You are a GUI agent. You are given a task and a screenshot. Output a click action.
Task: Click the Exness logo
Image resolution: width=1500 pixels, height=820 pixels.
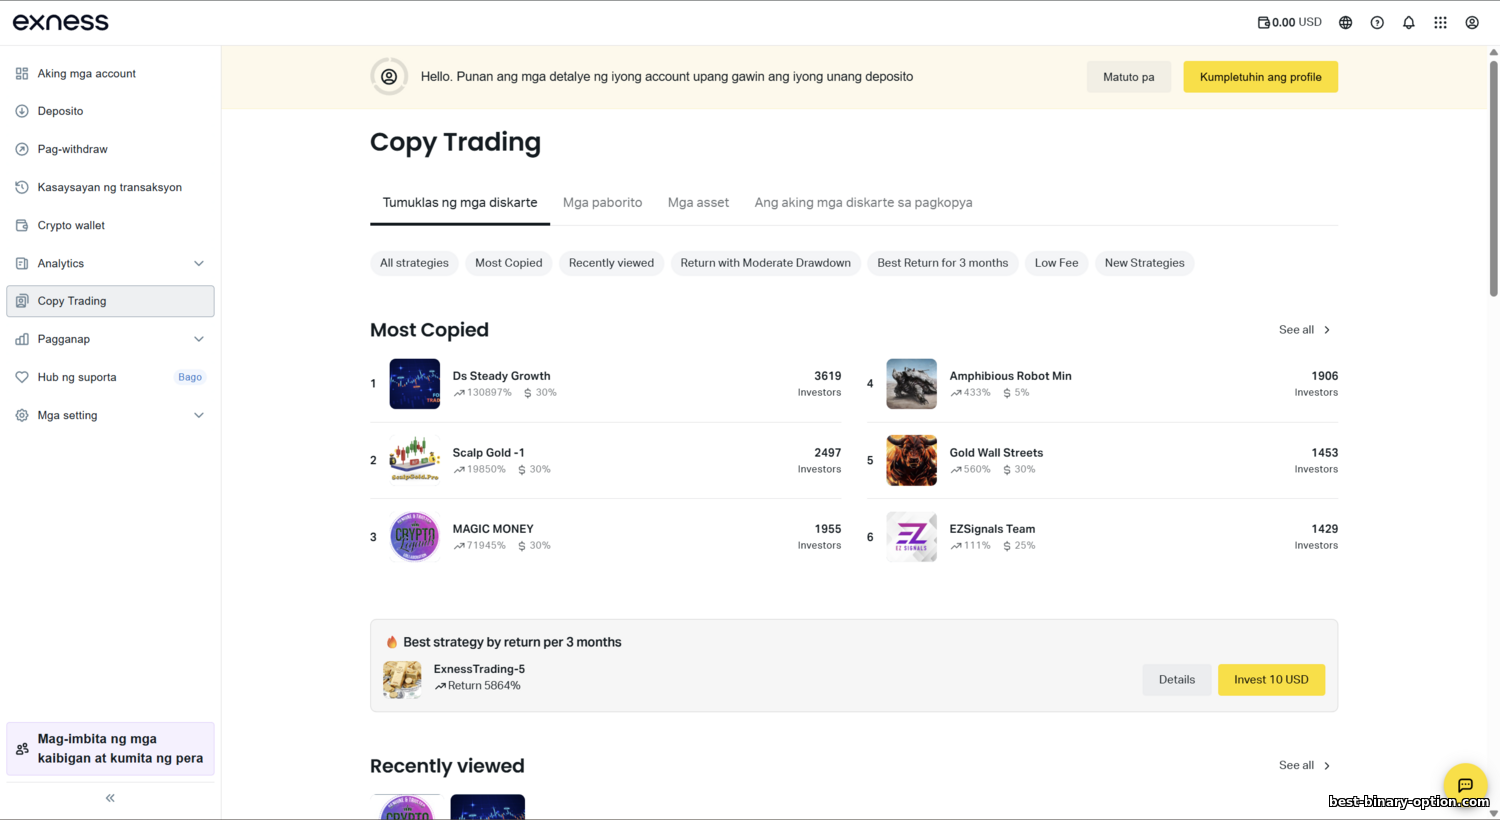point(61,22)
